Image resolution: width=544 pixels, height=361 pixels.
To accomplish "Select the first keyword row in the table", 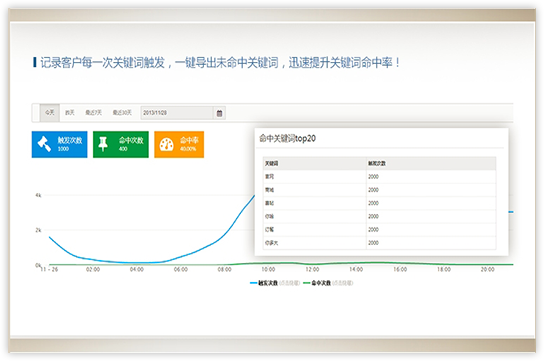I will coord(379,177).
